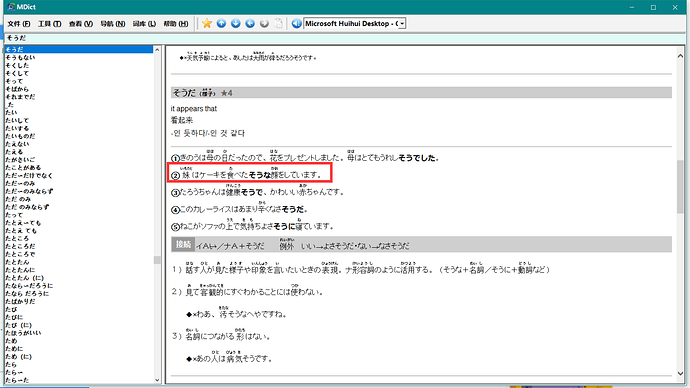Open the 词库 (L) menu

tap(144, 24)
